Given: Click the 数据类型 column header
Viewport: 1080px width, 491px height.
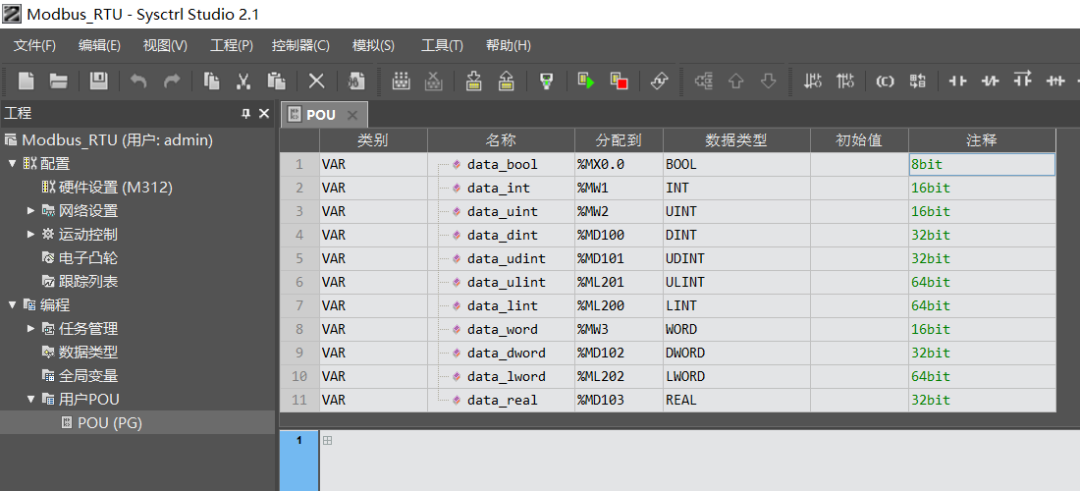Looking at the screenshot, I should click(x=736, y=140).
